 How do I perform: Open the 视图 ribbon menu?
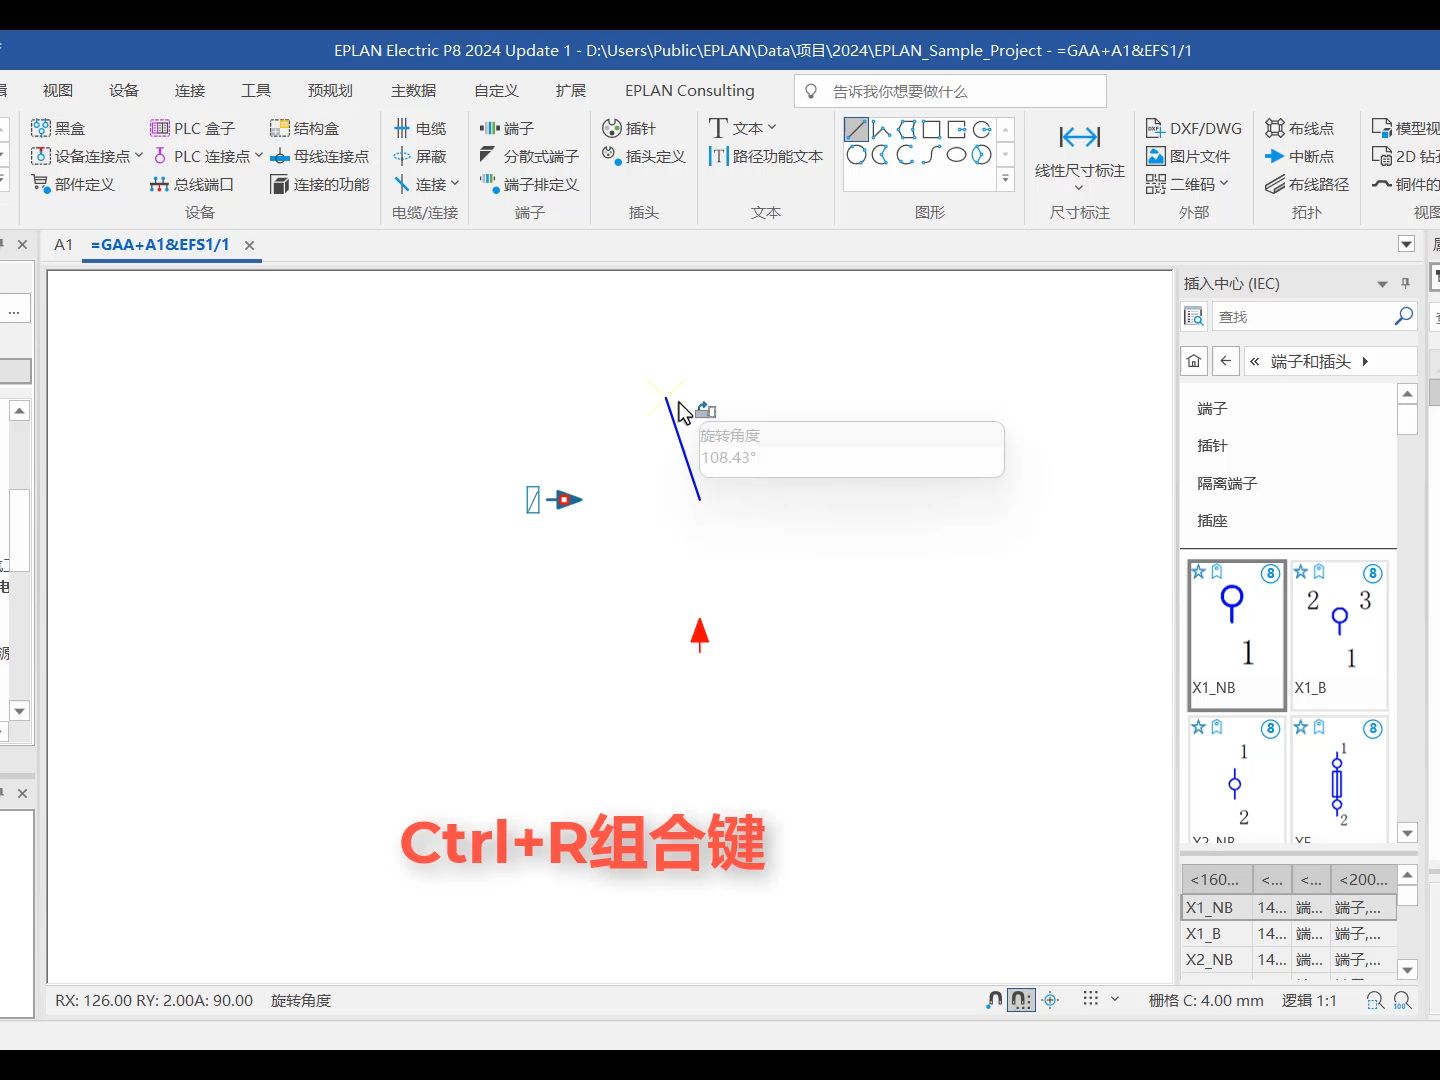57,90
